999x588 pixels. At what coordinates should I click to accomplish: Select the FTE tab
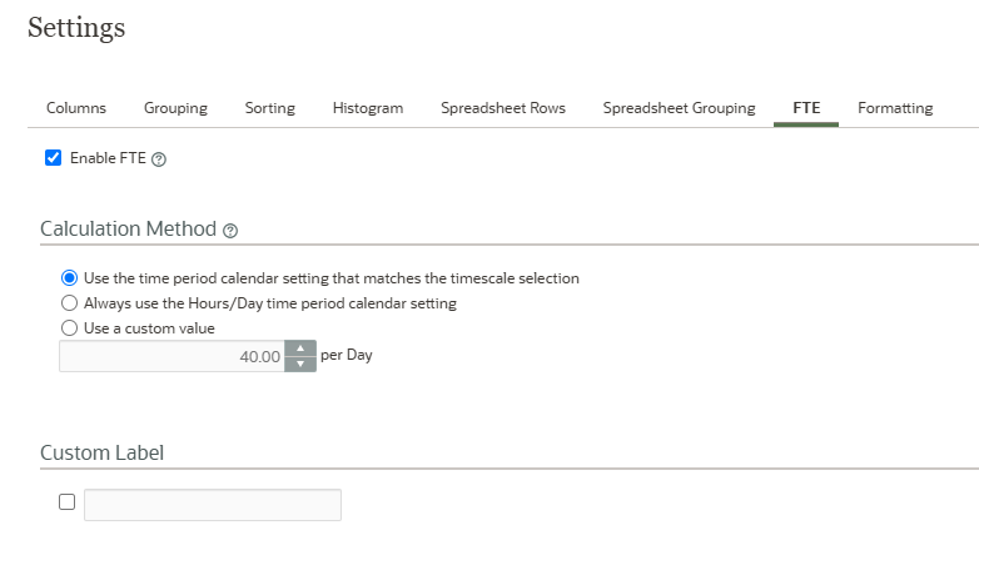point(806,108)
